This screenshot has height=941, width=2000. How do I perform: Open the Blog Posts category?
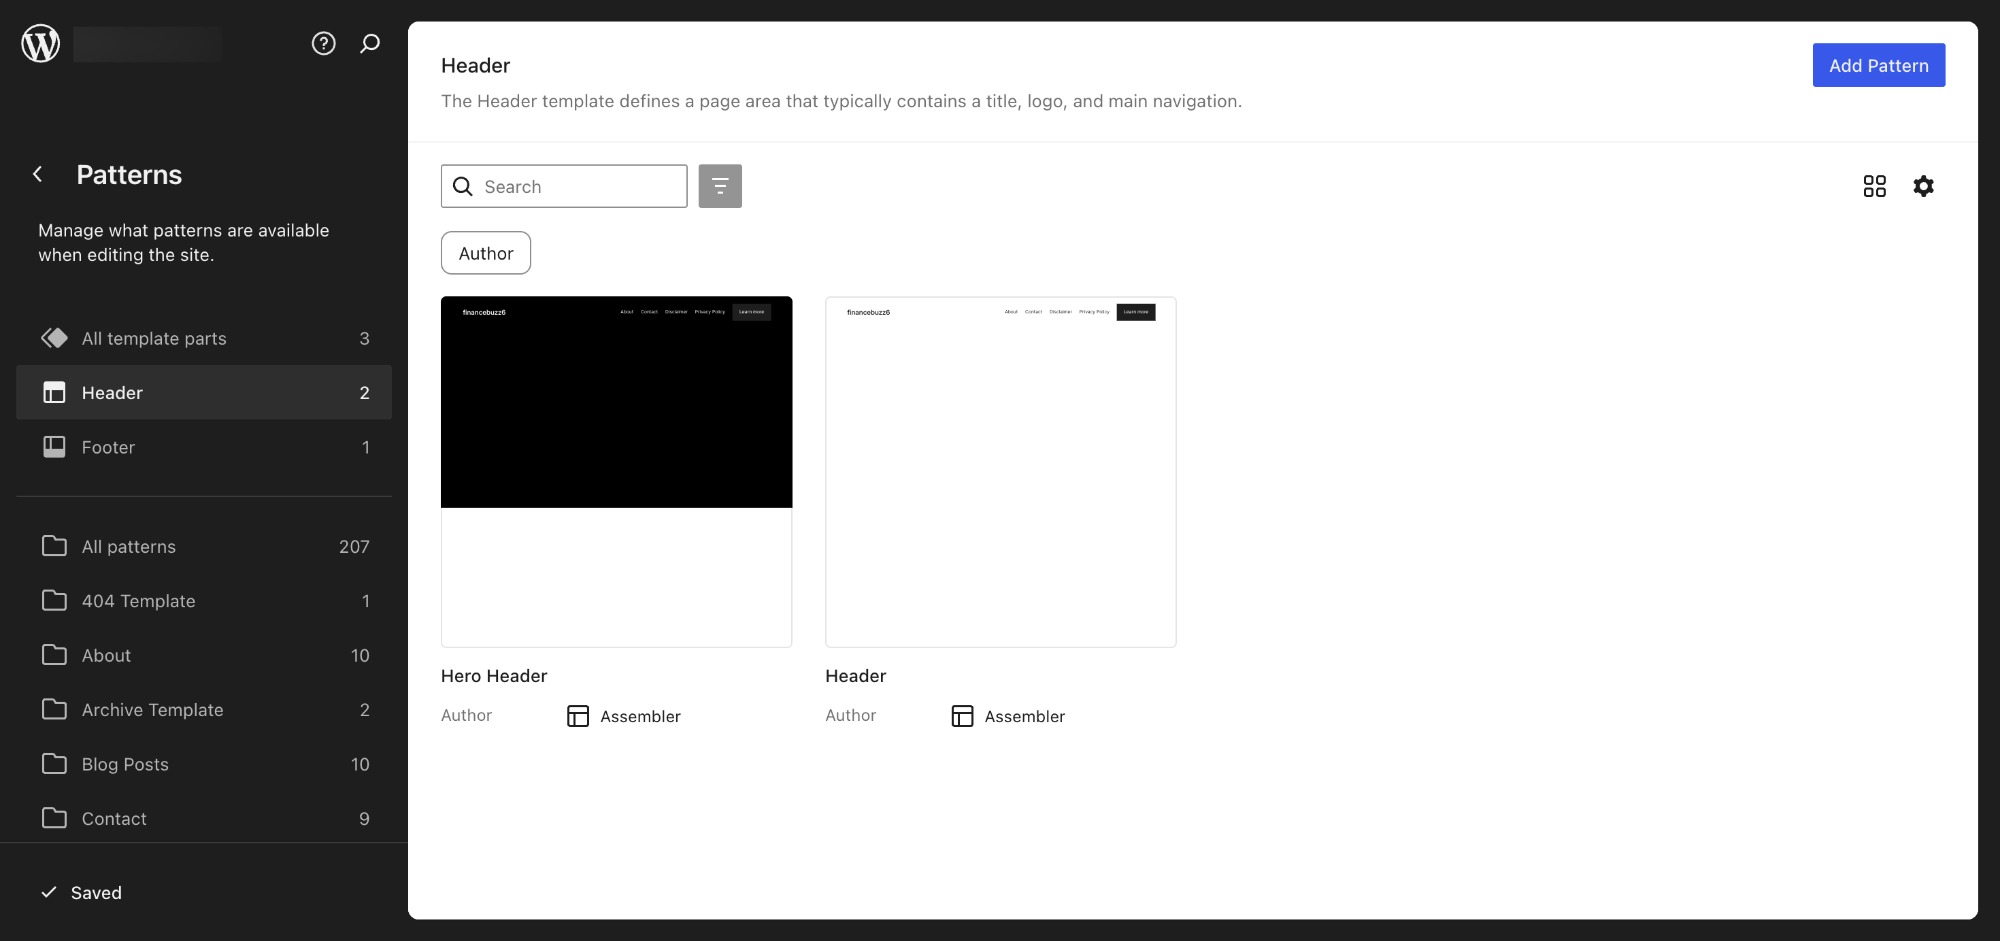(204, 764)
